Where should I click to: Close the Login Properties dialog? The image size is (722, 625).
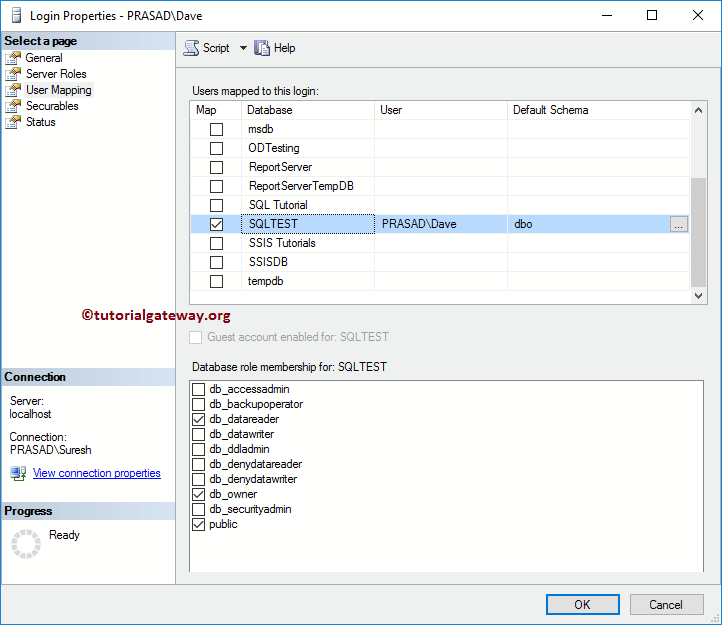[698, 15]
